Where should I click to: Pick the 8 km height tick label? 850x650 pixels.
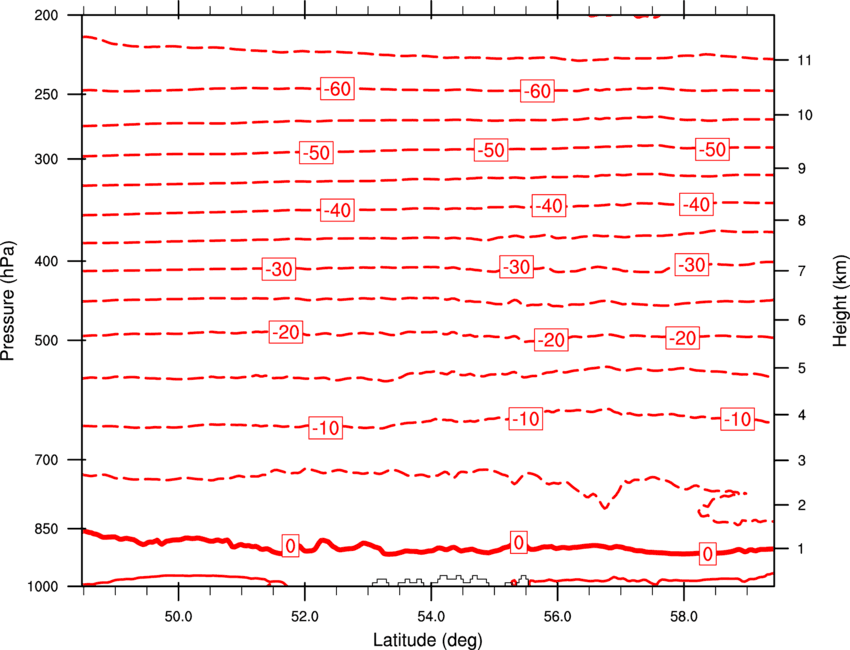coord(802,220)
